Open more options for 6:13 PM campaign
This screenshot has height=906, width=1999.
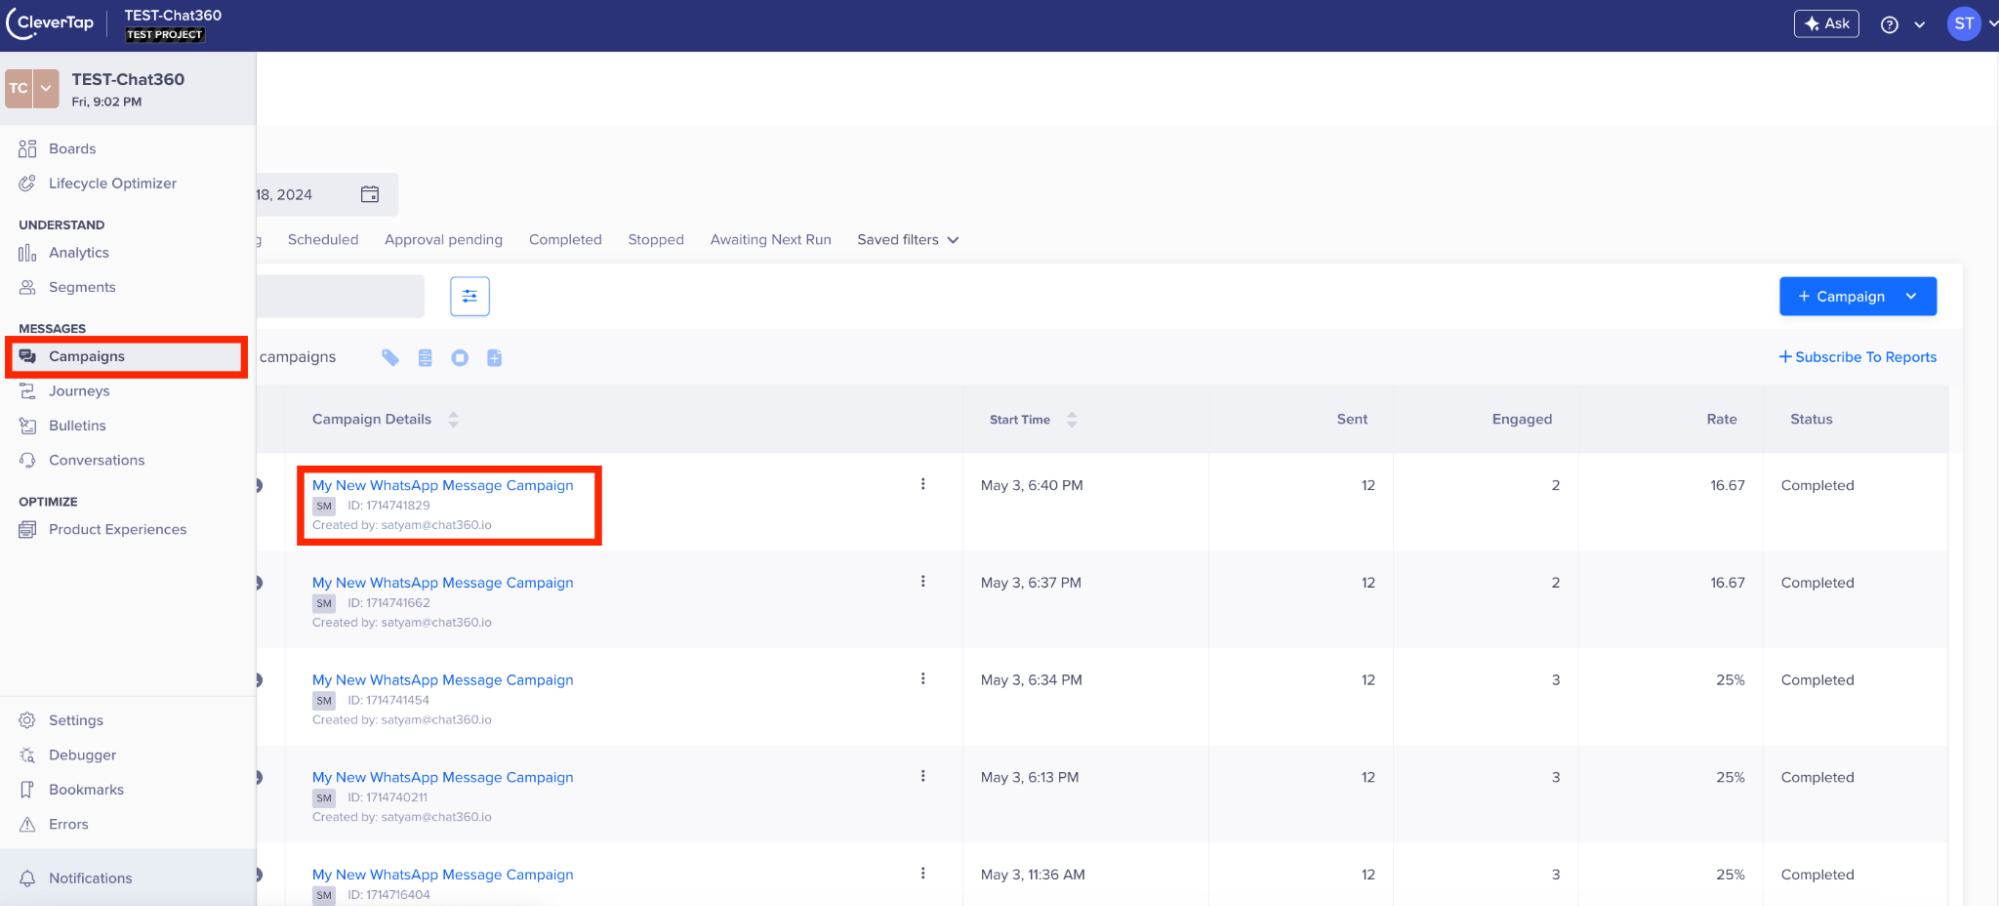tap(922, 776)
